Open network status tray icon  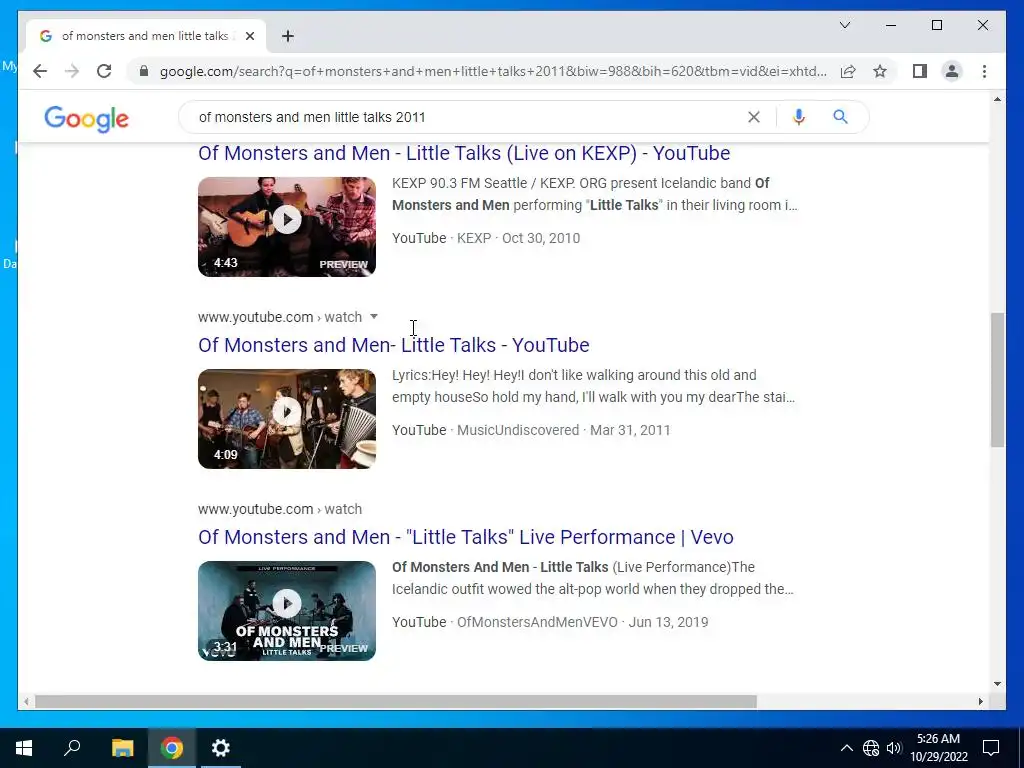click(871, 748)
